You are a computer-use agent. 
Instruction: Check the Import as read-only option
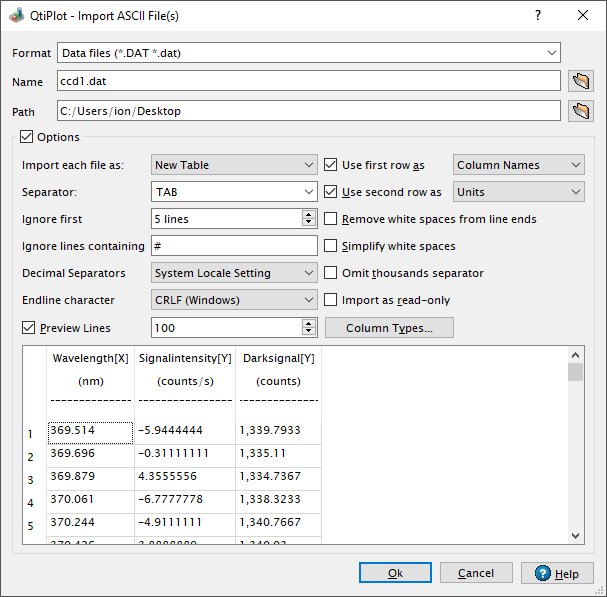click(333, 299)
